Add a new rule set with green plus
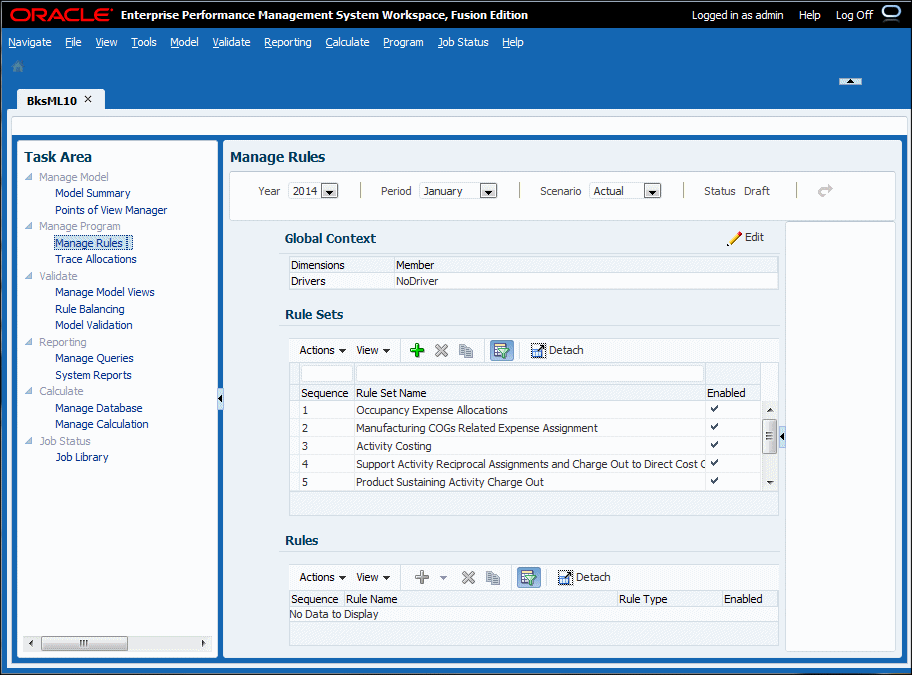The image size is (912, 675). click(x=417, y=351)
